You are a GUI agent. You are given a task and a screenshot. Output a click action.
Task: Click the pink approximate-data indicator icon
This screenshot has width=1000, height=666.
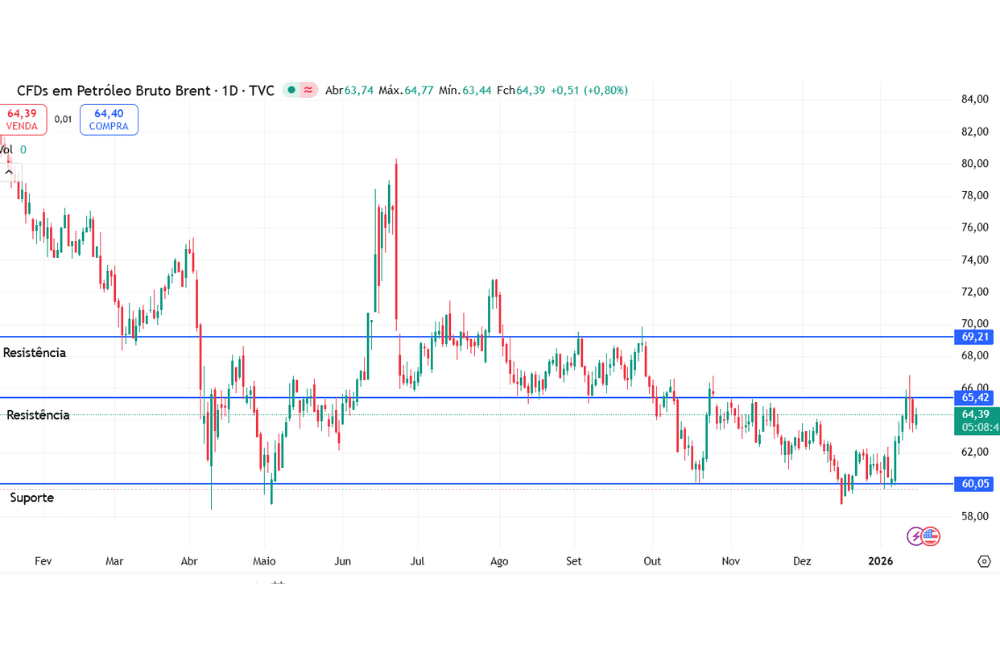pyautogui.click(x=309, y=90)
